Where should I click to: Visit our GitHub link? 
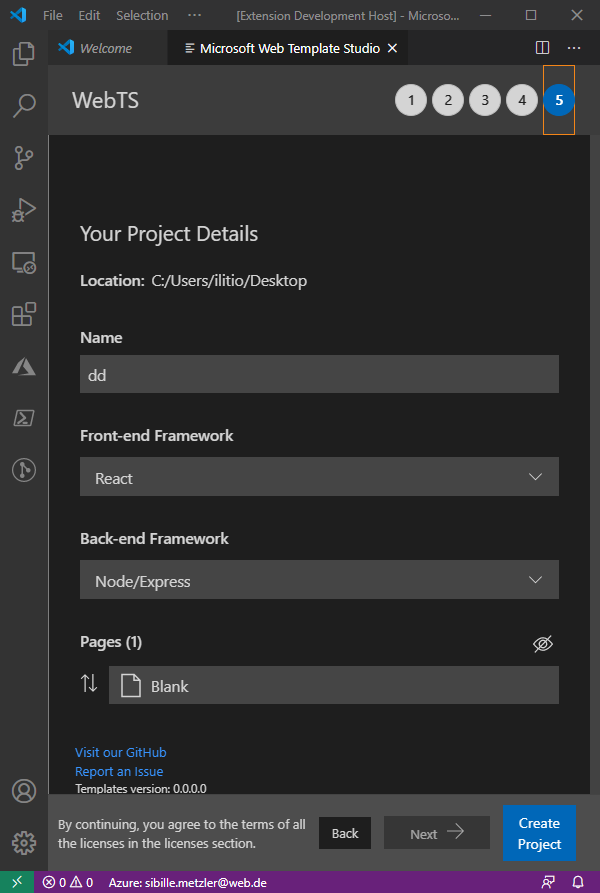pos(120,752)
